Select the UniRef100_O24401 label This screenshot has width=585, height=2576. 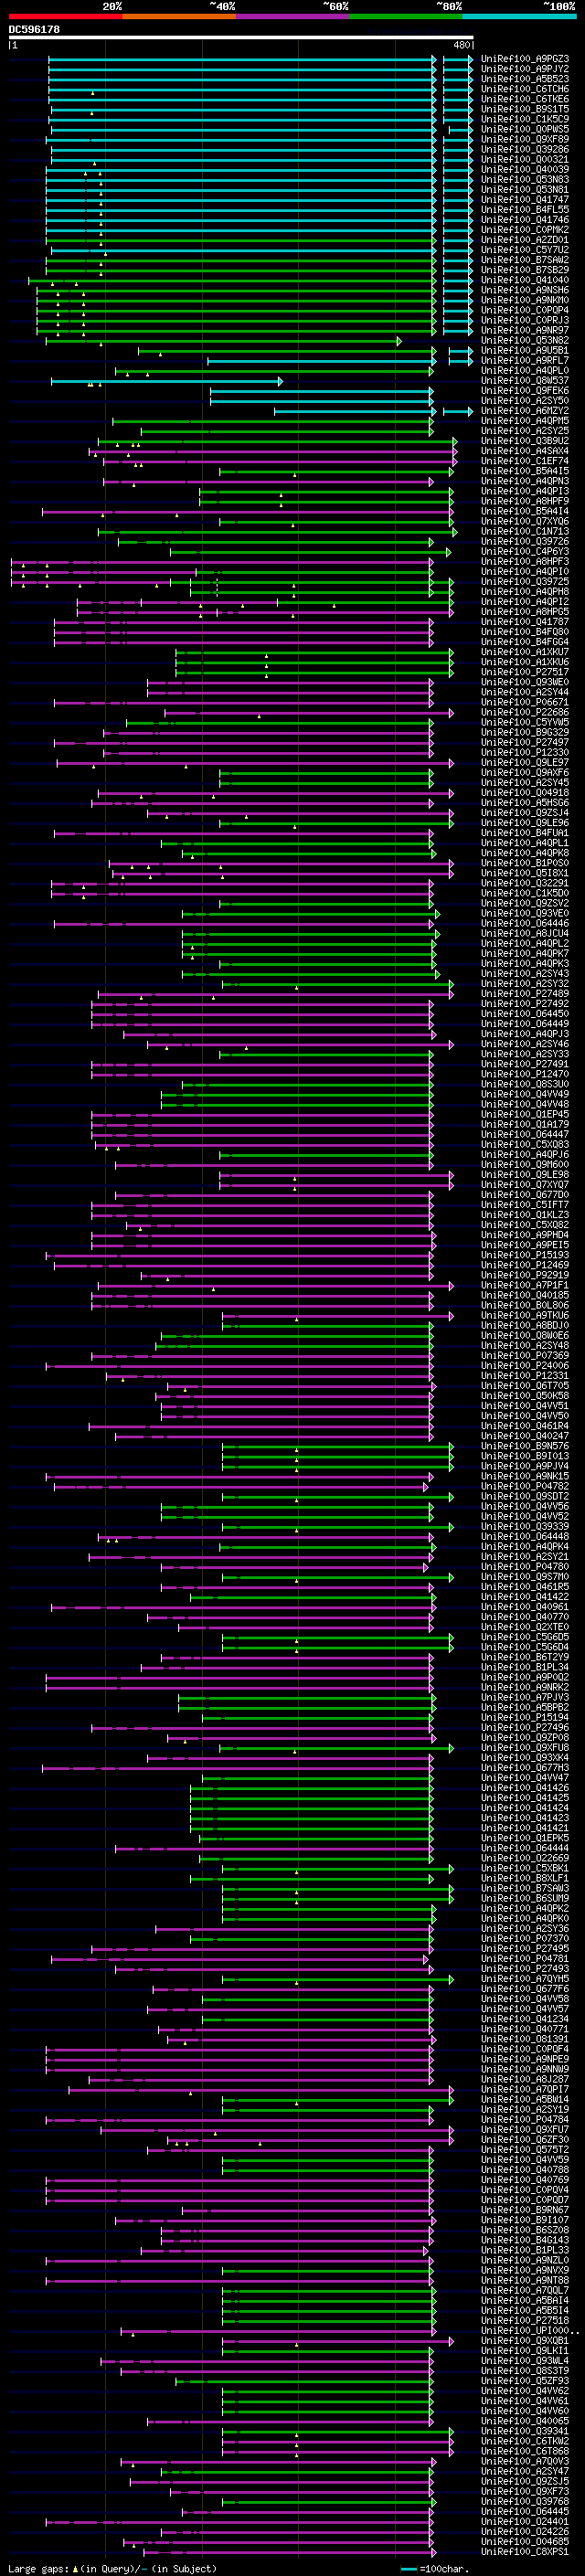tap(525, 2521)
